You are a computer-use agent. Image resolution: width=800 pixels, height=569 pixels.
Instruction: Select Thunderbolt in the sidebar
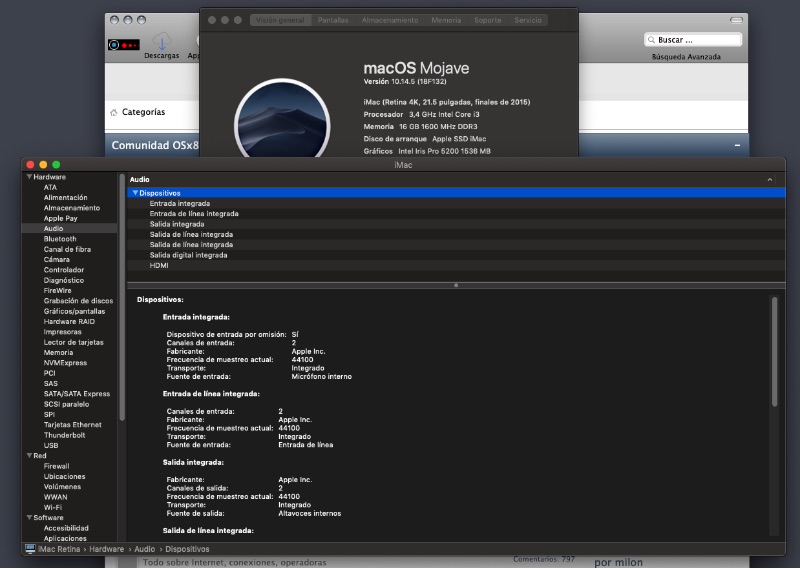(64, 435)
